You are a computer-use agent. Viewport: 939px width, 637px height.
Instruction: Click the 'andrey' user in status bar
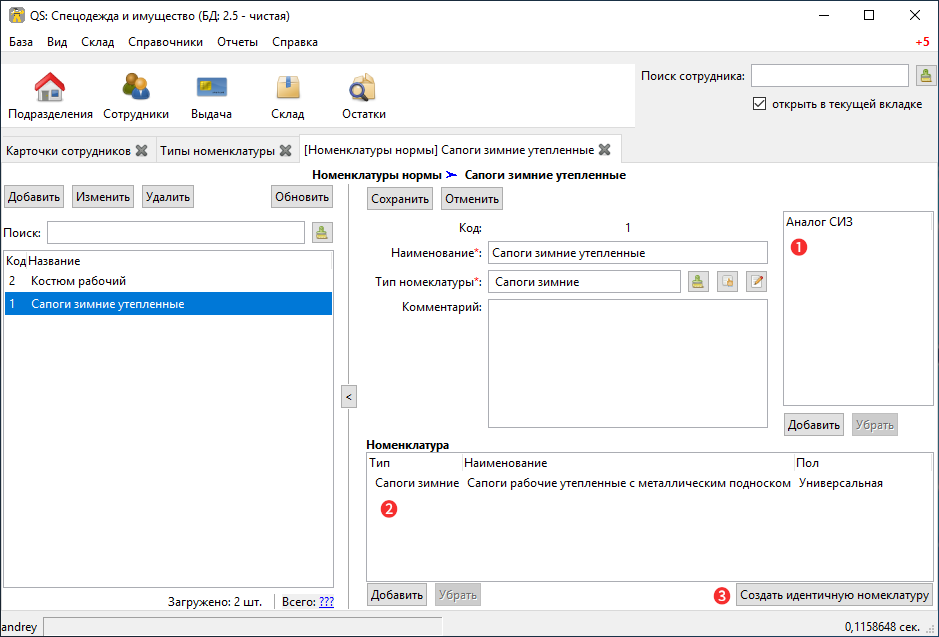19,627
